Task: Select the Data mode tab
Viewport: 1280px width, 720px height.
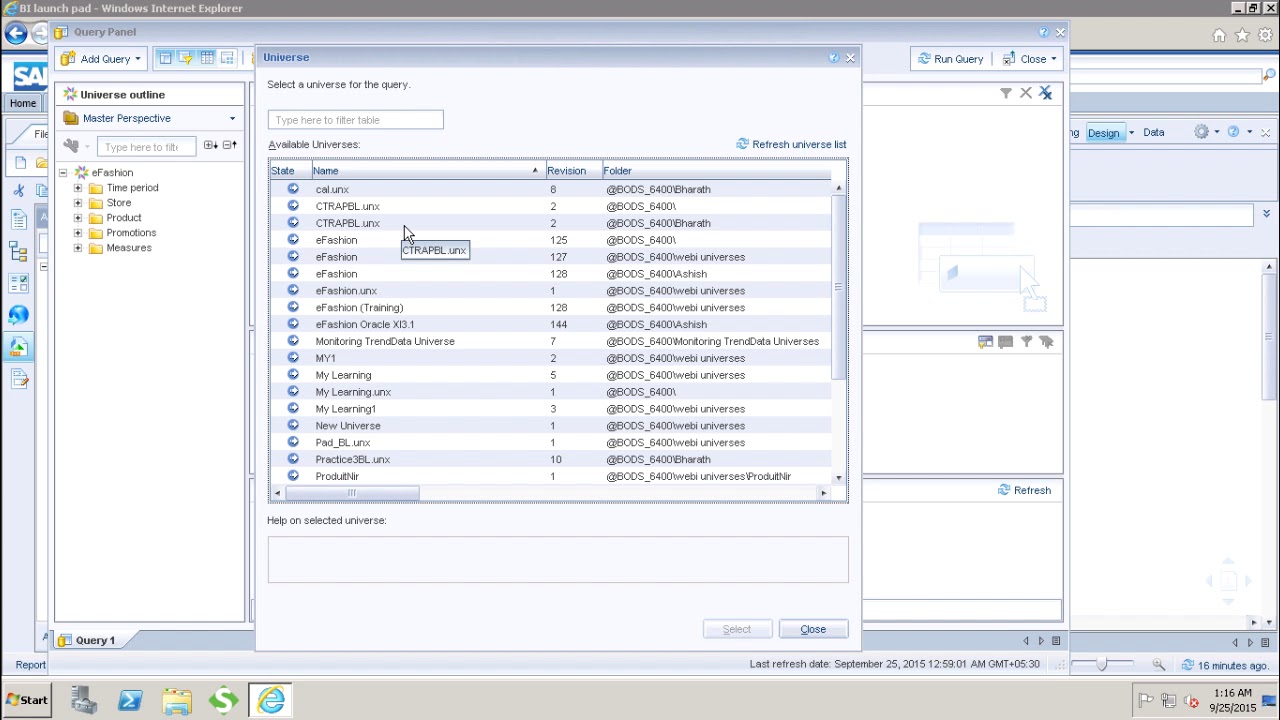Action: click(x=1154, y=132)
